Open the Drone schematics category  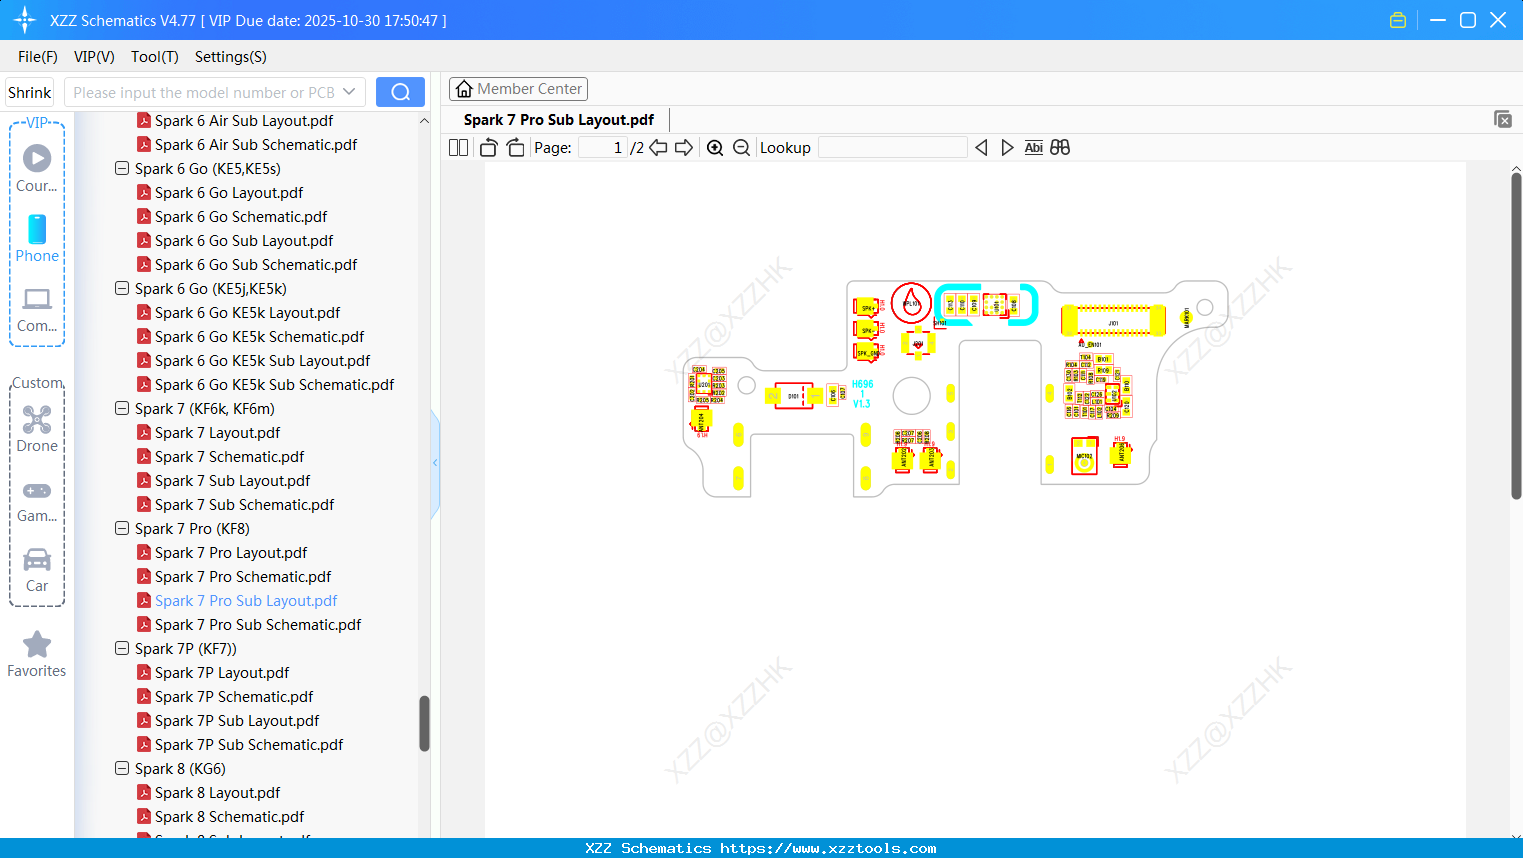pyautogui.click(x=37, y=428)
